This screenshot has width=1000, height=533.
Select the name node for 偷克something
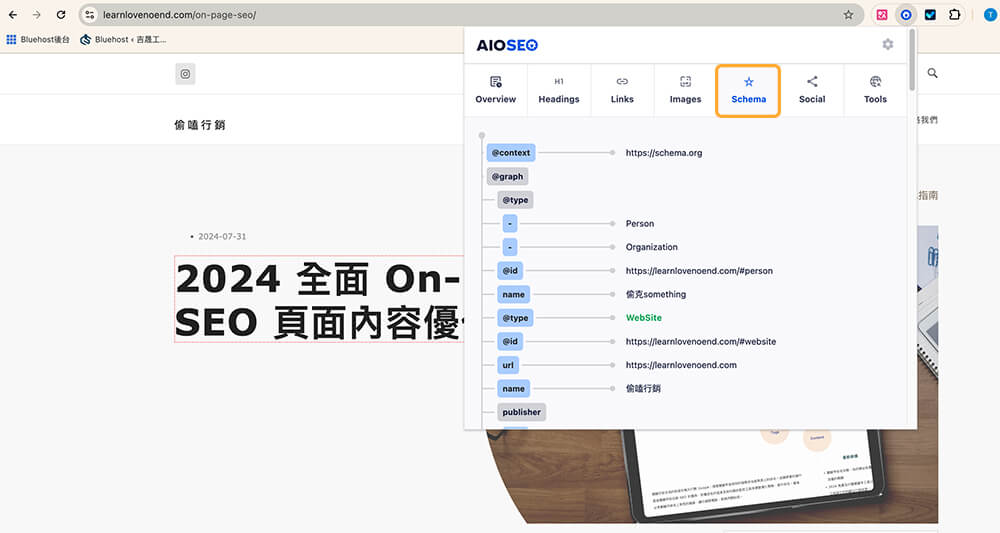(513, 295)
